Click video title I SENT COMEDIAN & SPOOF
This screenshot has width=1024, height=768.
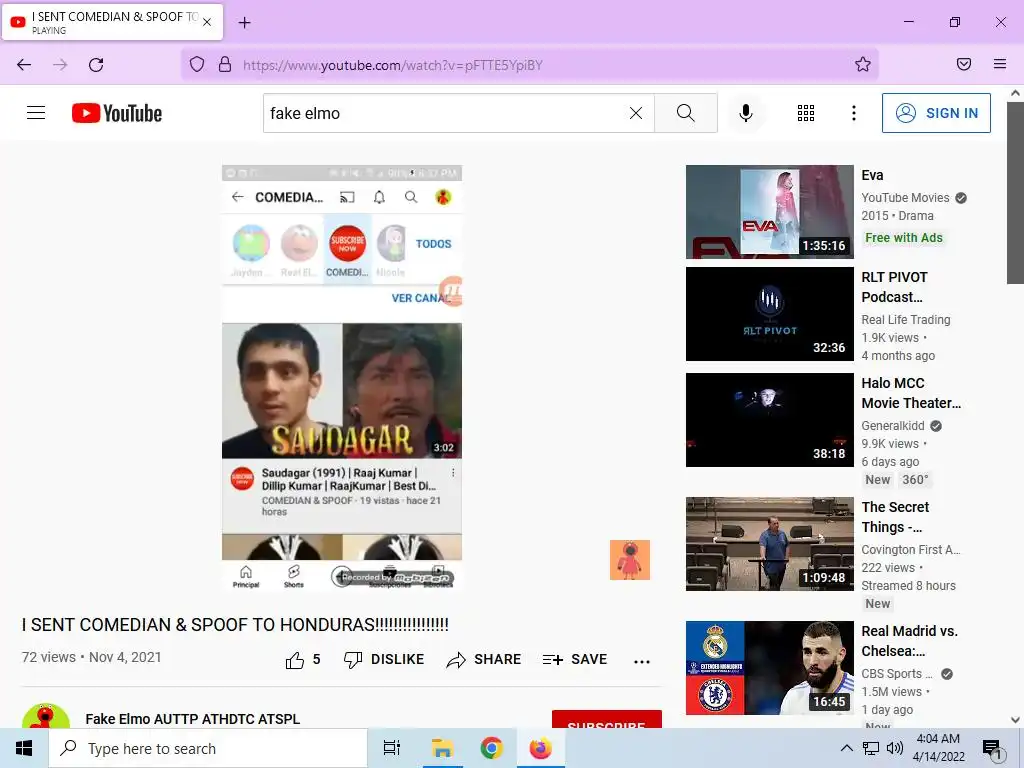click(x=235, y=625)
